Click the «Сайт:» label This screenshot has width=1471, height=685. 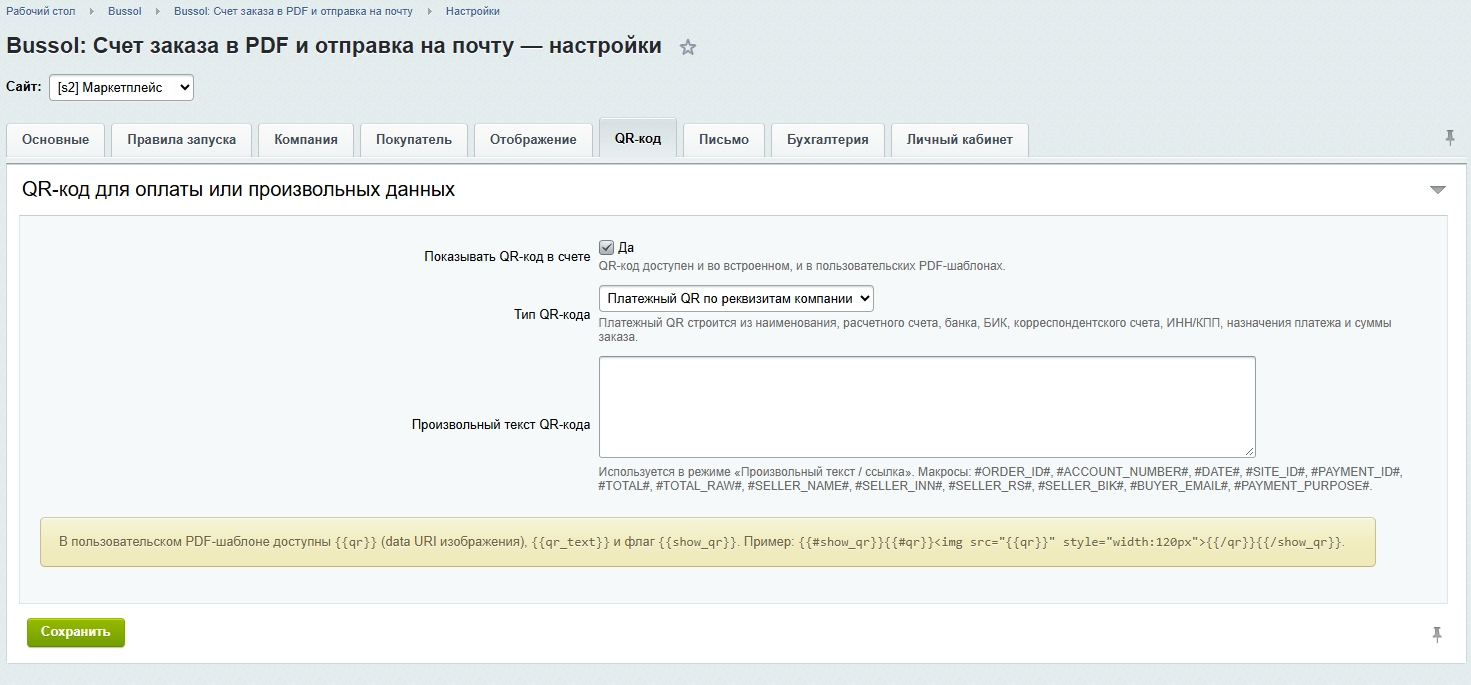24,87
